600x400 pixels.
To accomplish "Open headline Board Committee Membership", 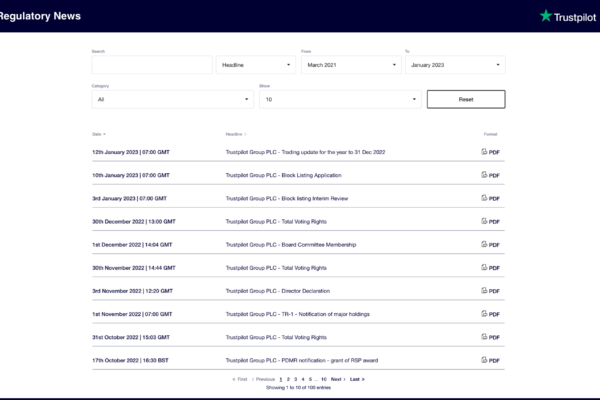I will click(291, 245).
